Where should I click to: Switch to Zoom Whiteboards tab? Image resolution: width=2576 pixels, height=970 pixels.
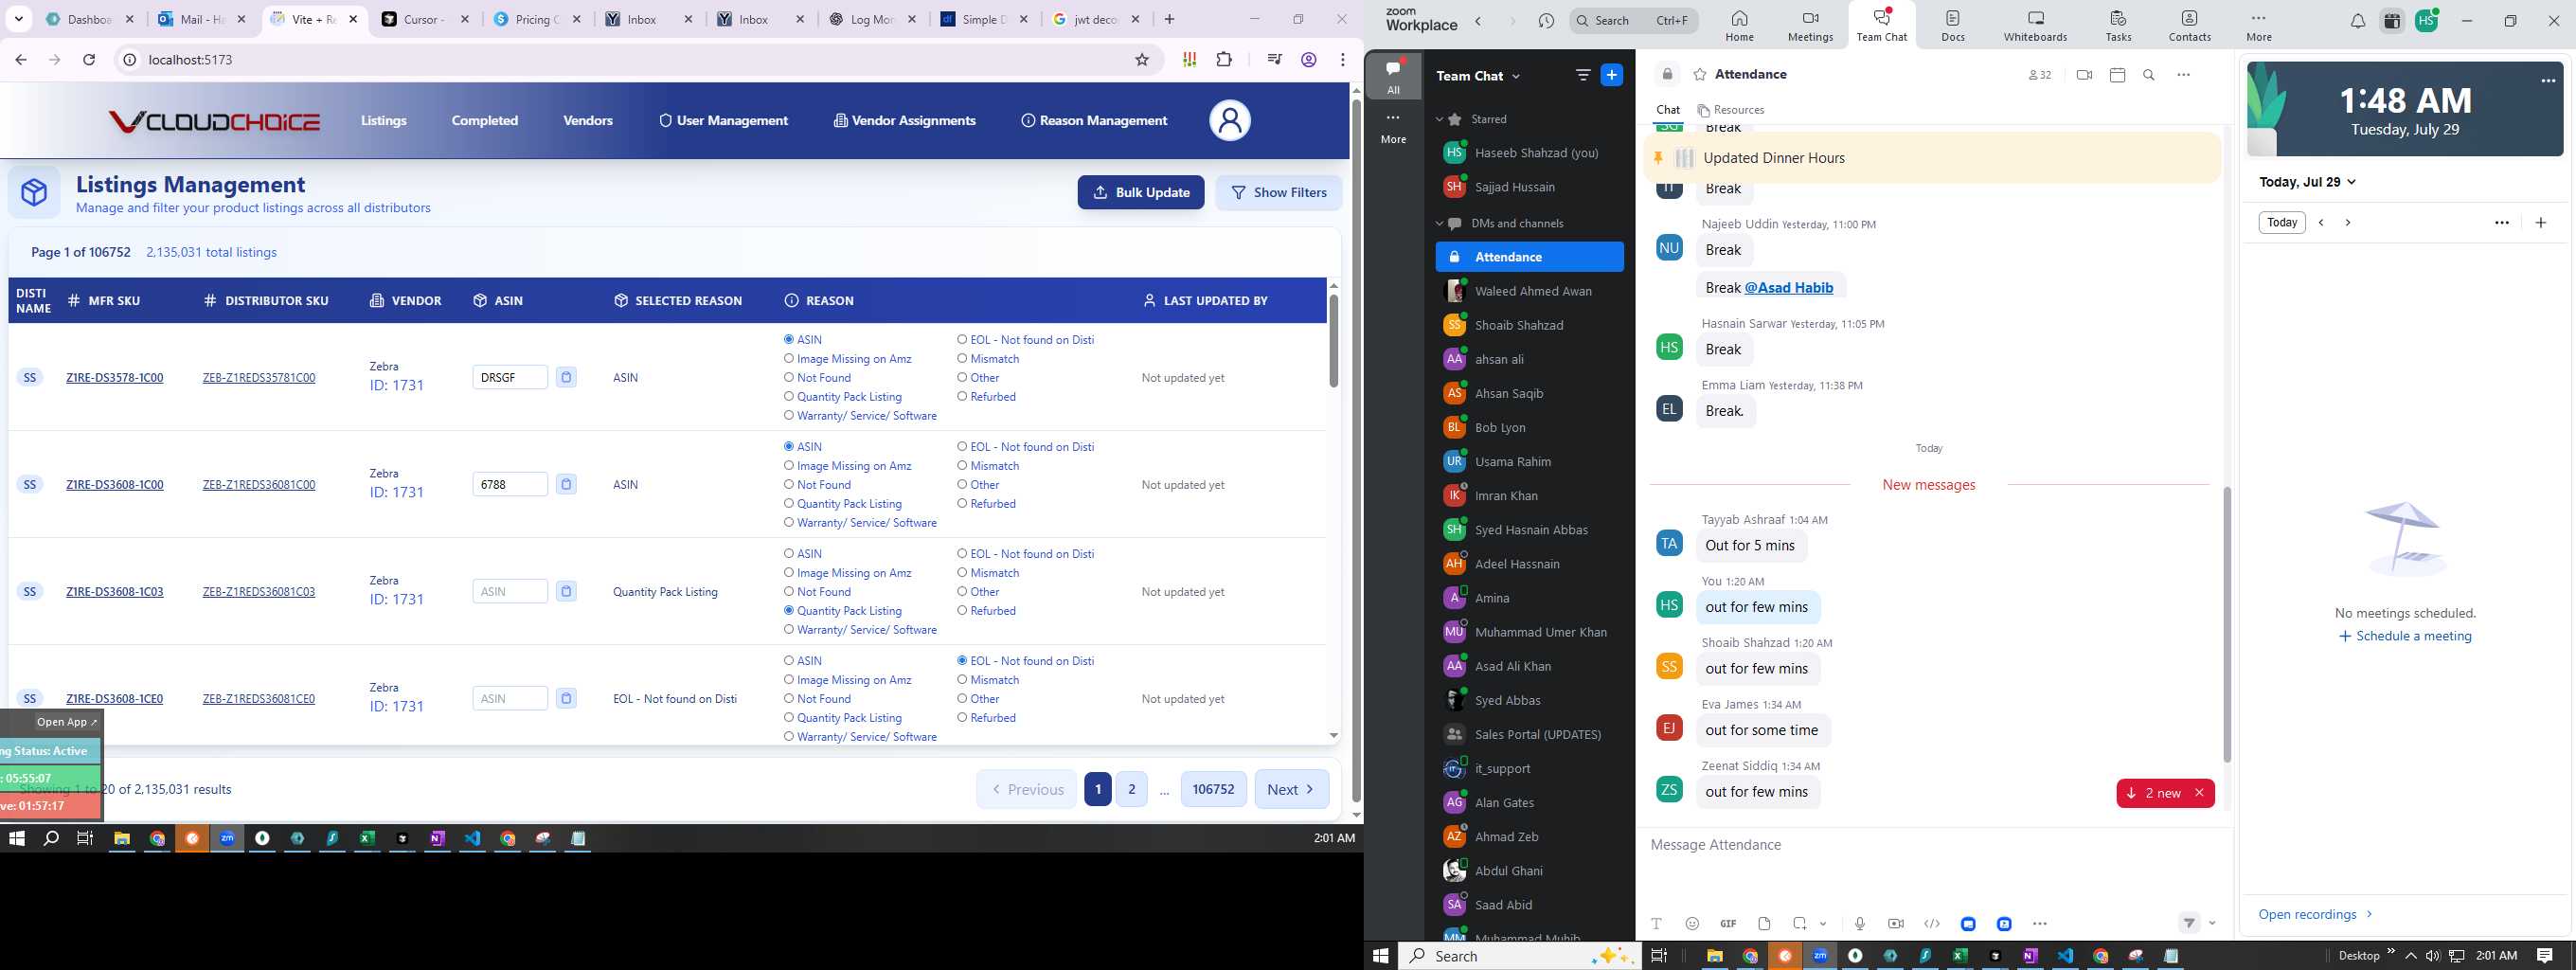(x=2035, y=26)
